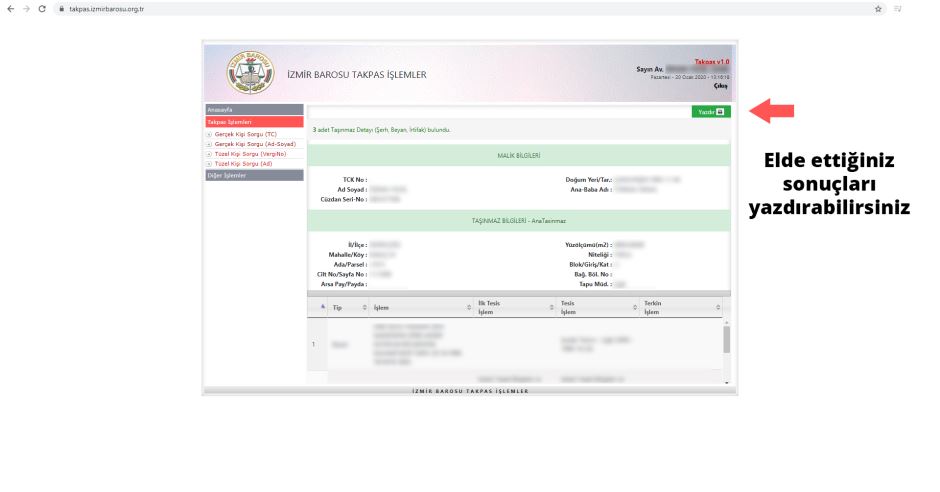
Task: Click the TCK No label
Action: (x=355, y=180)
